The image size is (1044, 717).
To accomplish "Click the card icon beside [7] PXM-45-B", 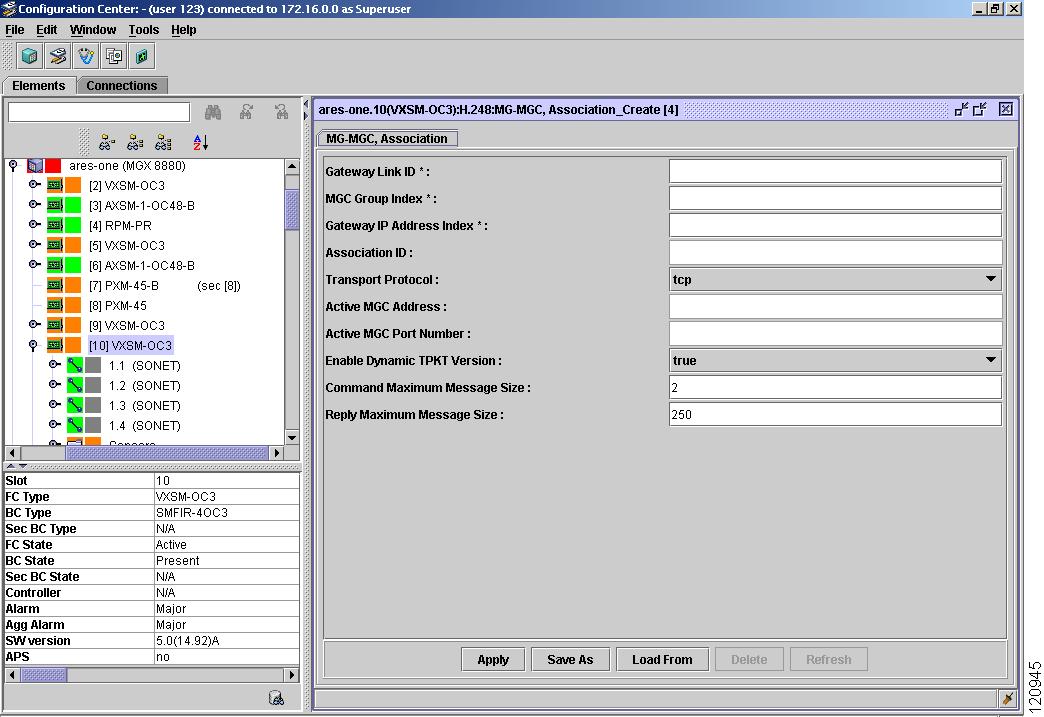I will point(55,286).
